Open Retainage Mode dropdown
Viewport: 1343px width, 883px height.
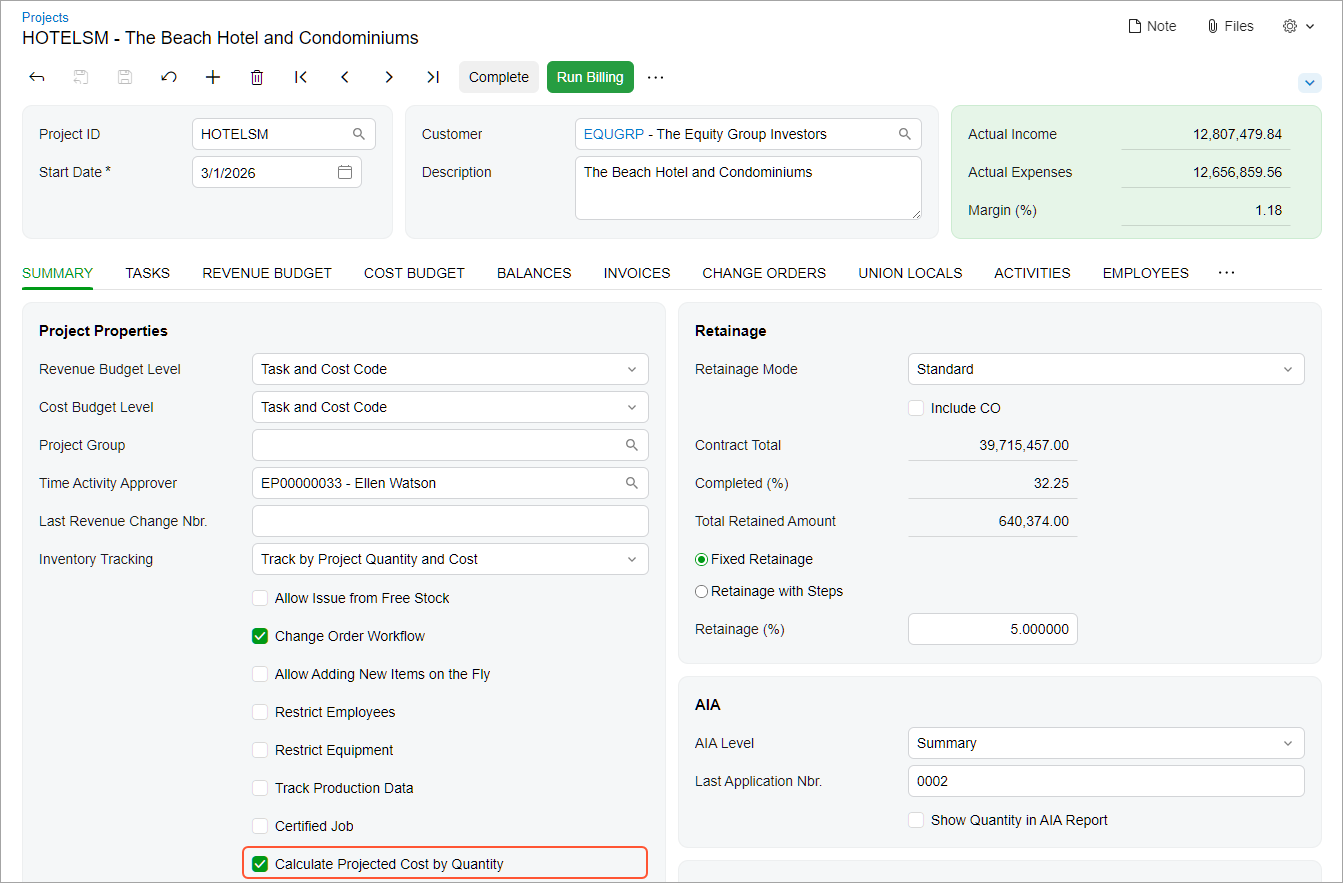[1106, 369]
